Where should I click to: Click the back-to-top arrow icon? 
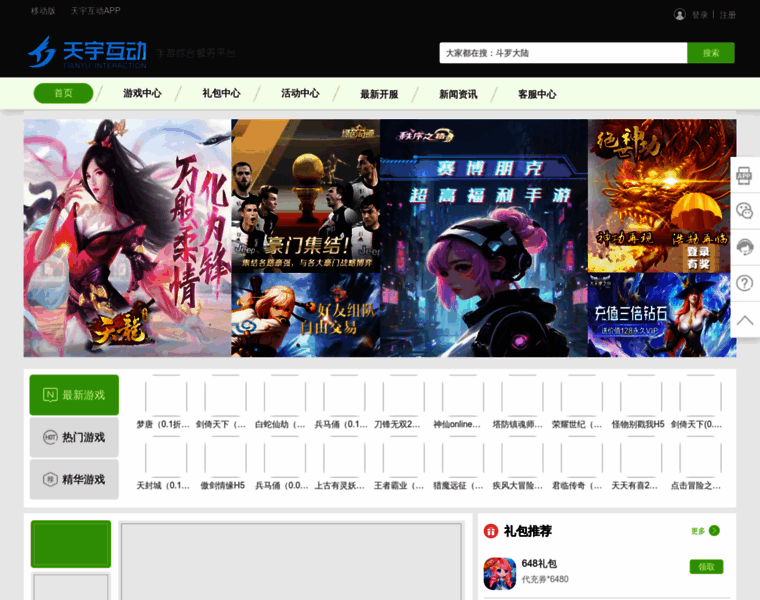tap(744, 320)
